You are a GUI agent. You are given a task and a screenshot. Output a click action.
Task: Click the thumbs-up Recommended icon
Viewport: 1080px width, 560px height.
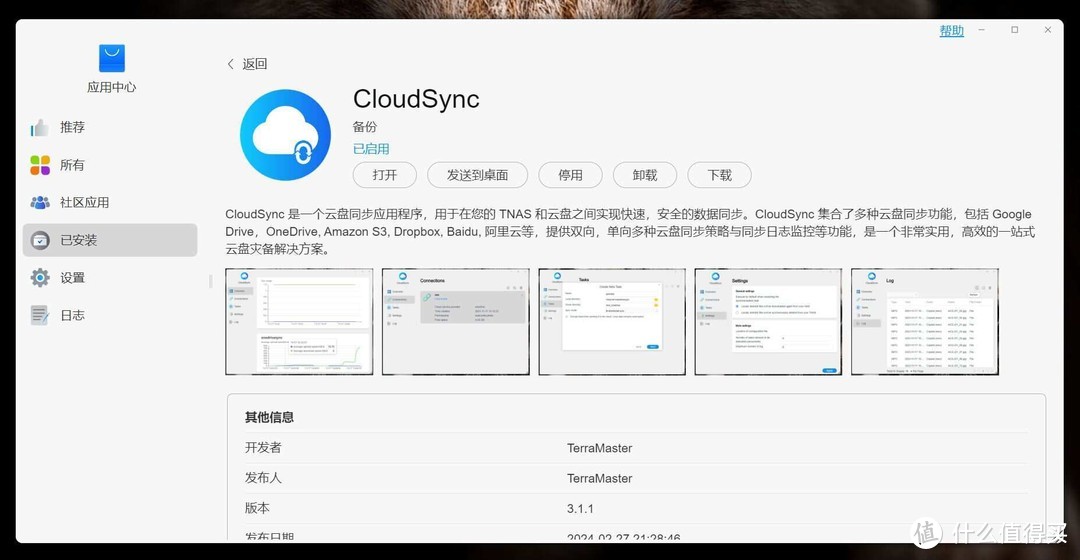pos(40,127)
